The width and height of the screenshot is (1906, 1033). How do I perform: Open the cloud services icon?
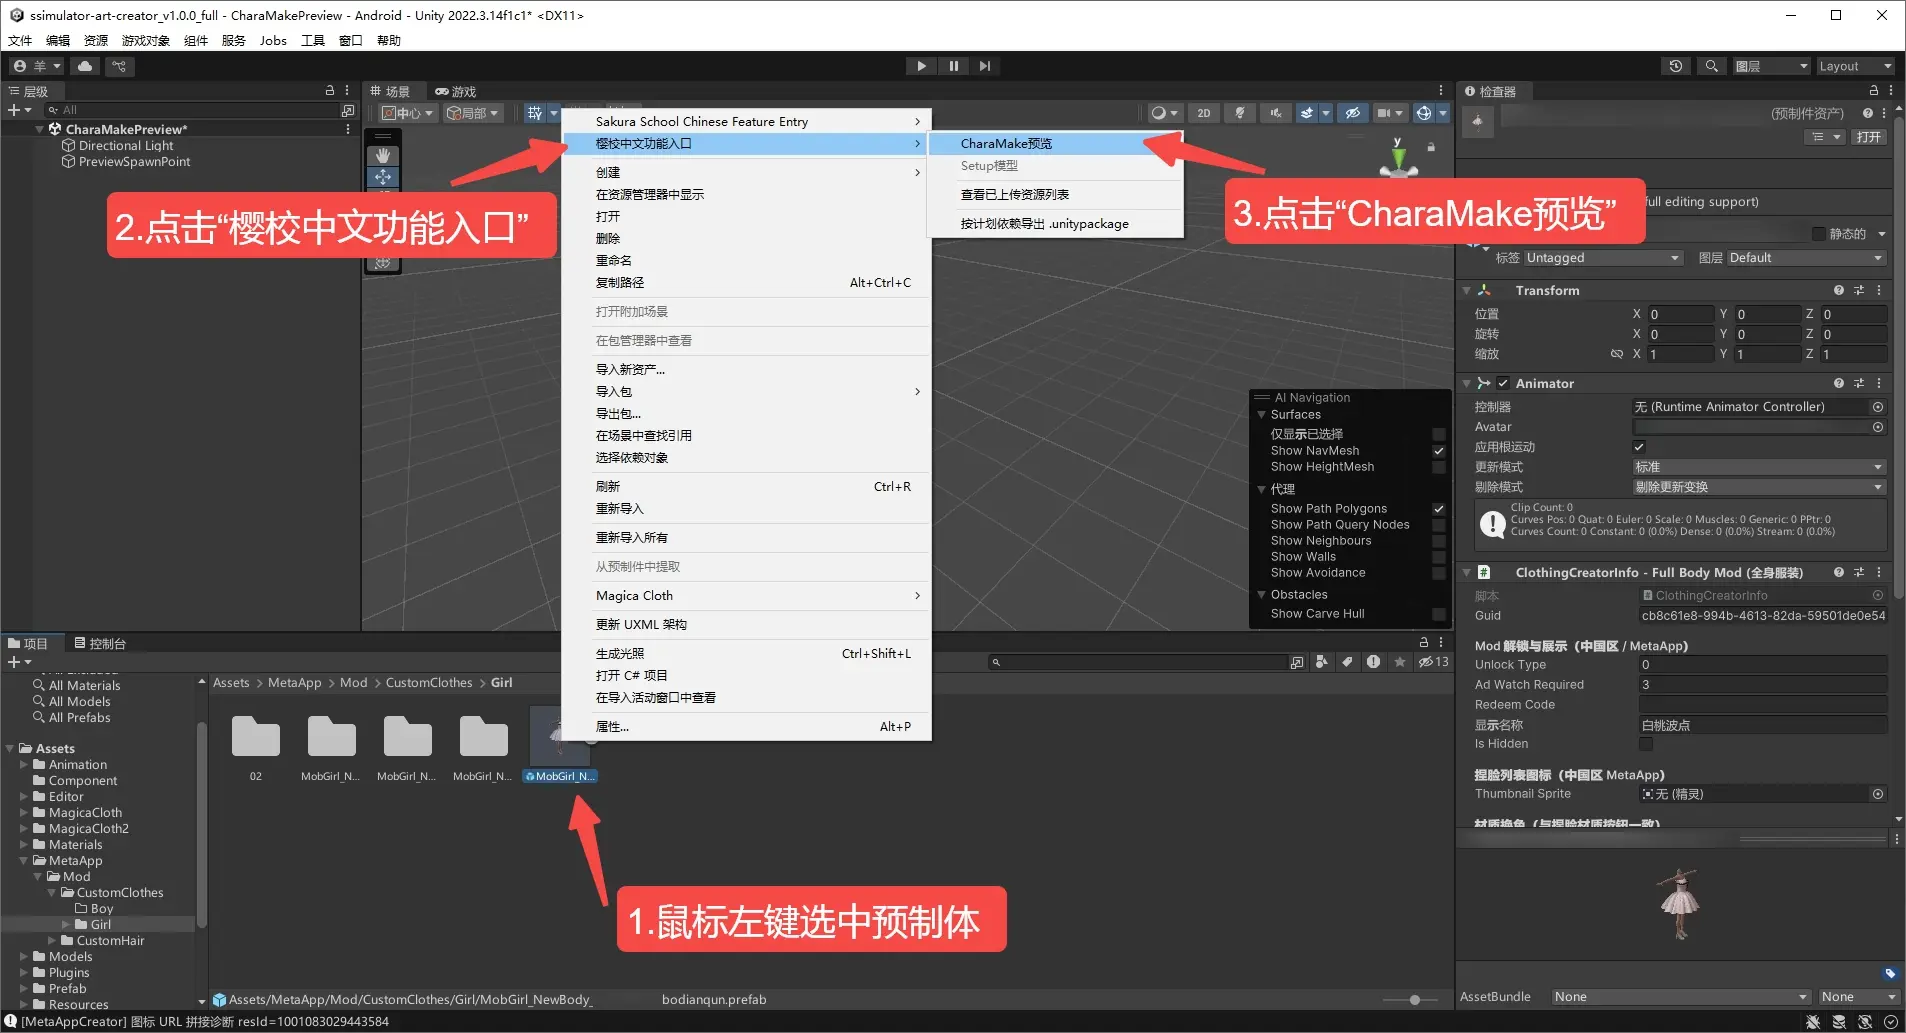point(85,66)
